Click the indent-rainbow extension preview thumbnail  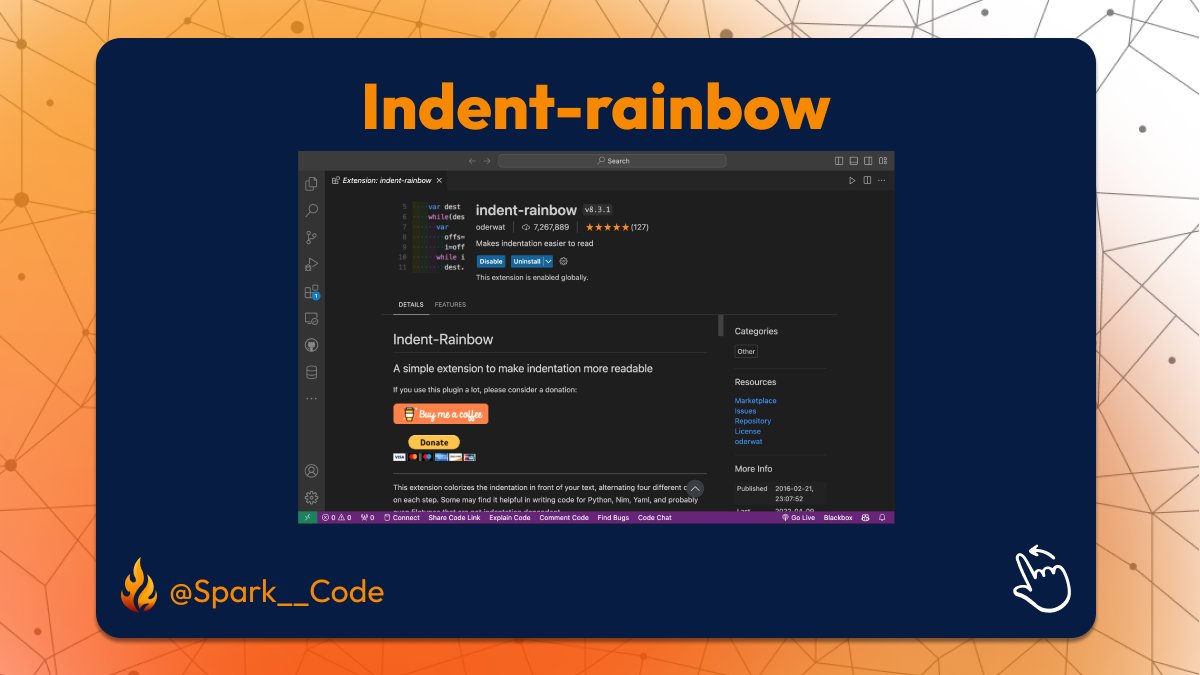434,238
